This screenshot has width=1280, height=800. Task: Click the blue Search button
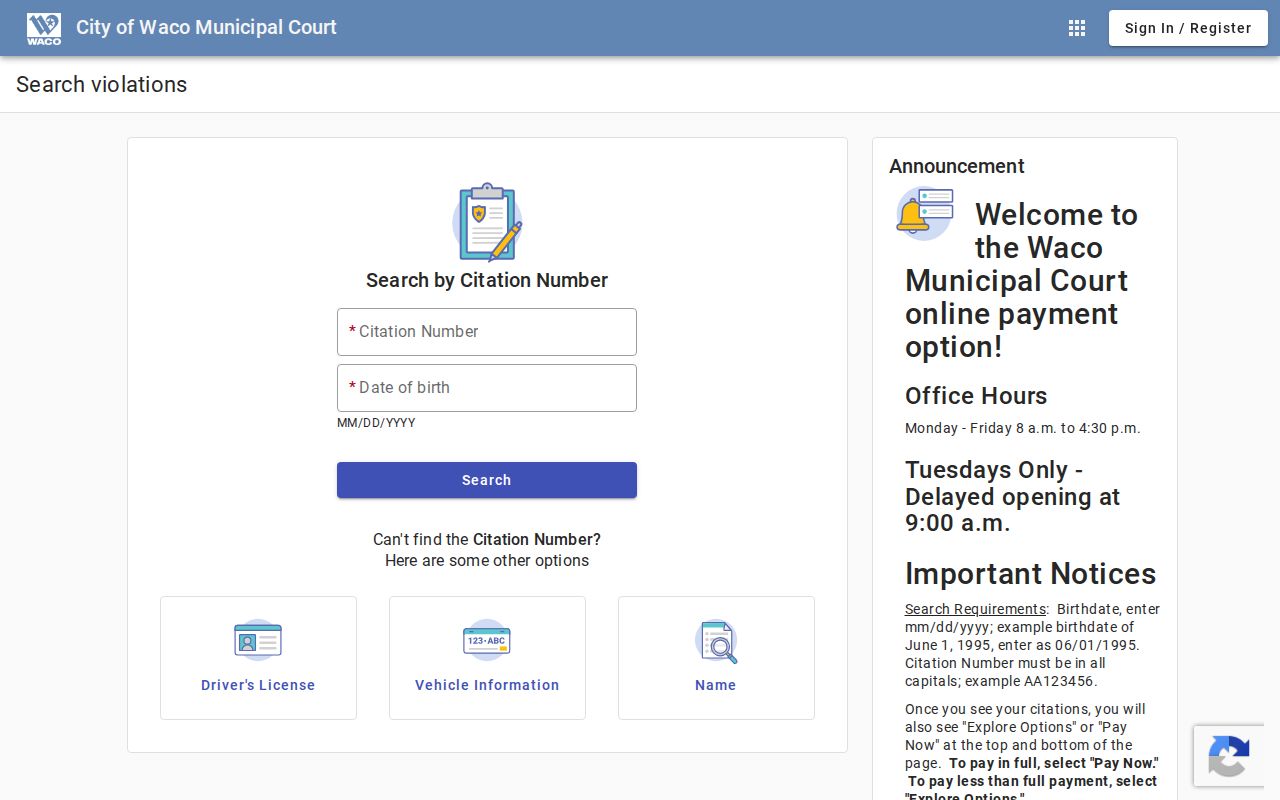click(x=487, y=480)
